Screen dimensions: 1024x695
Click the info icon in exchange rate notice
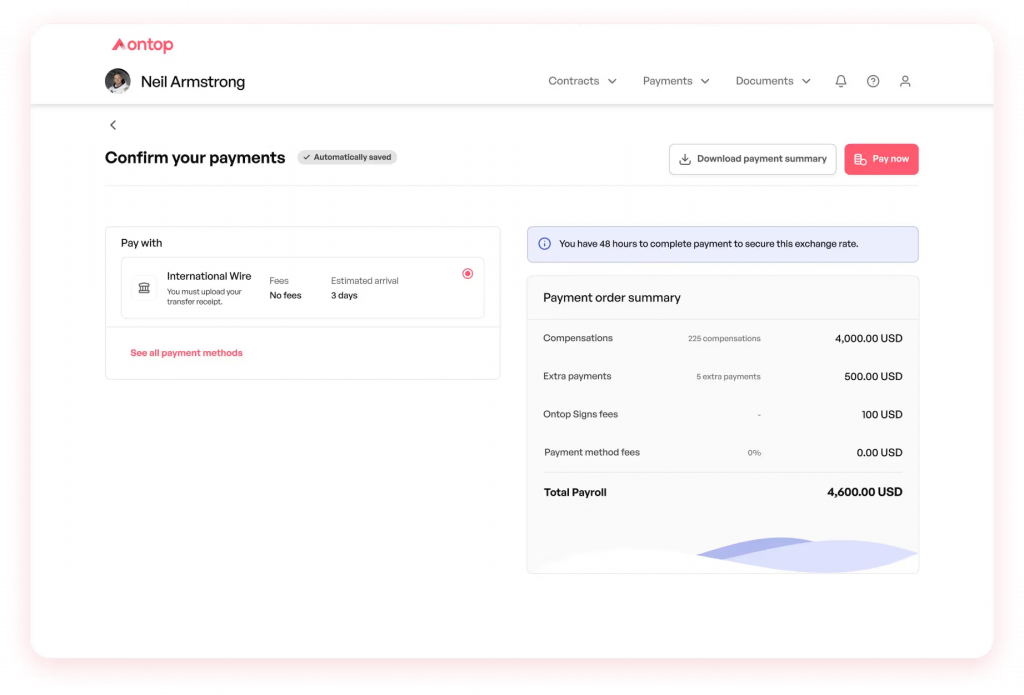[x=544, y=244]
